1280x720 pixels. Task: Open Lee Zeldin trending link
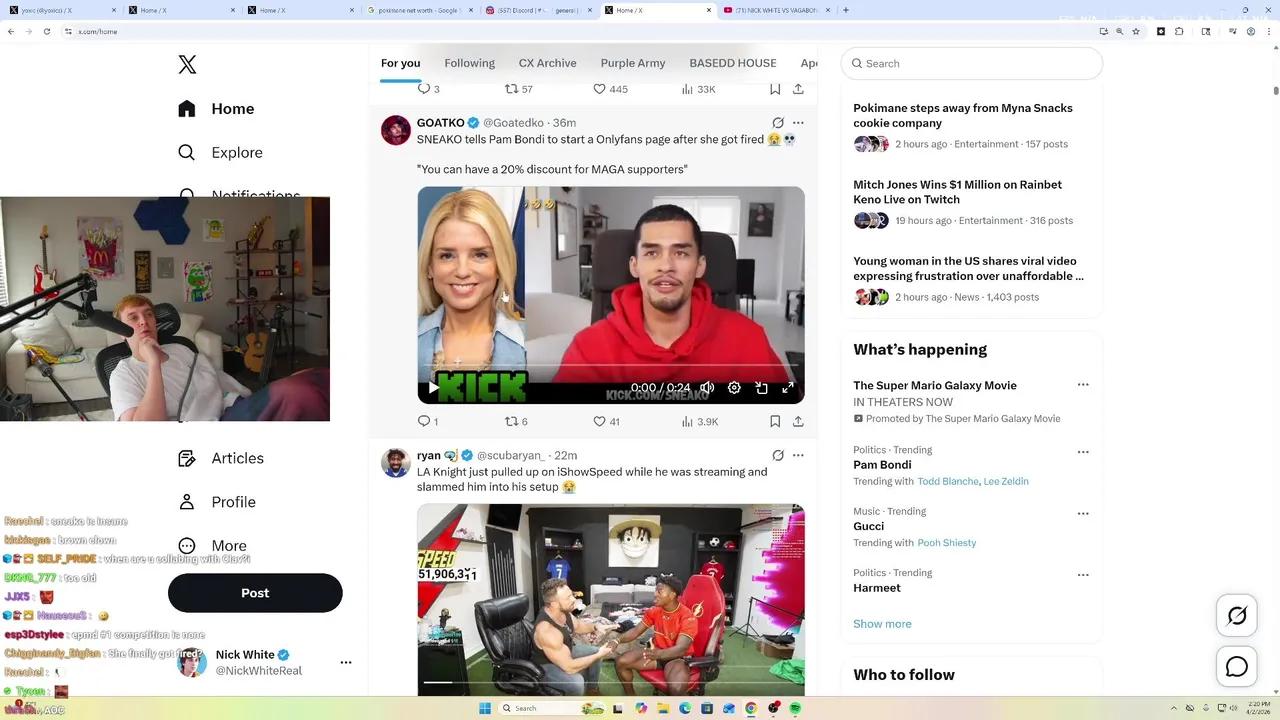(x=1006, y=481)
